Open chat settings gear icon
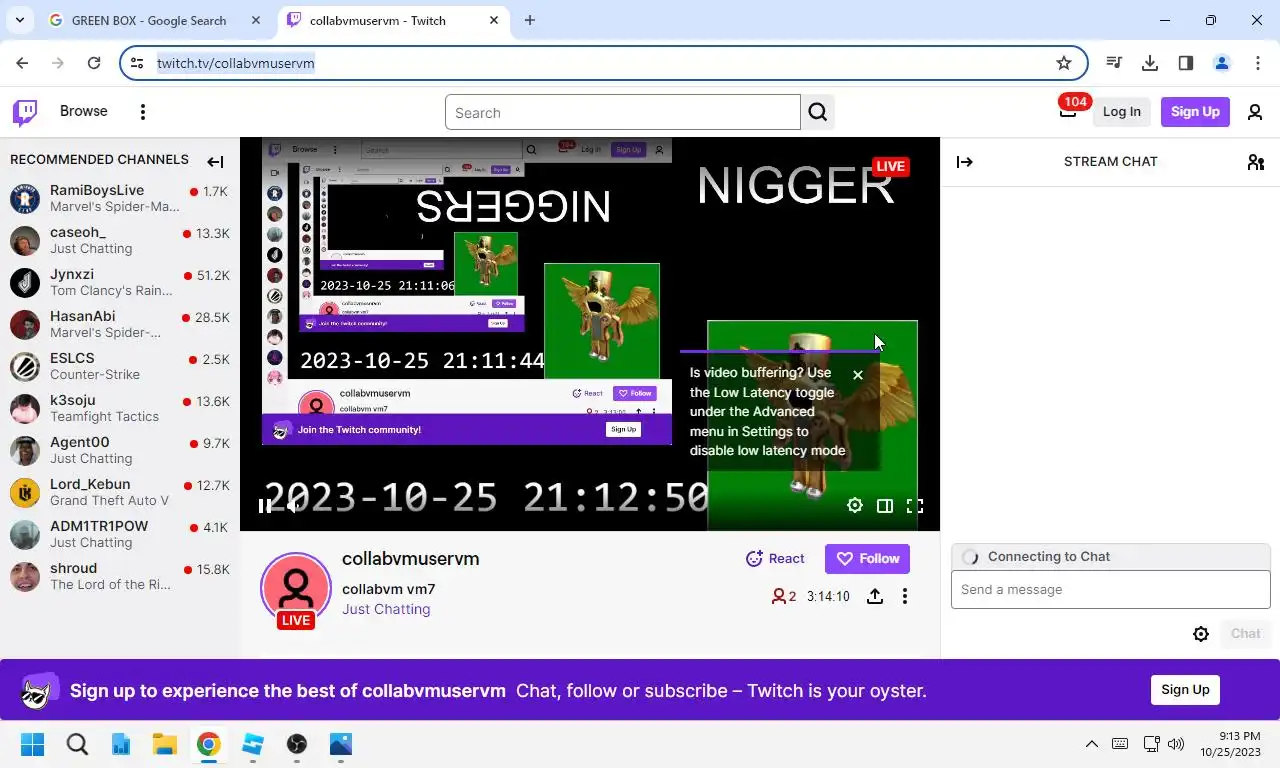This screenshot has height=768, width=1280. pyautogui.click(x=1201, y=634)
